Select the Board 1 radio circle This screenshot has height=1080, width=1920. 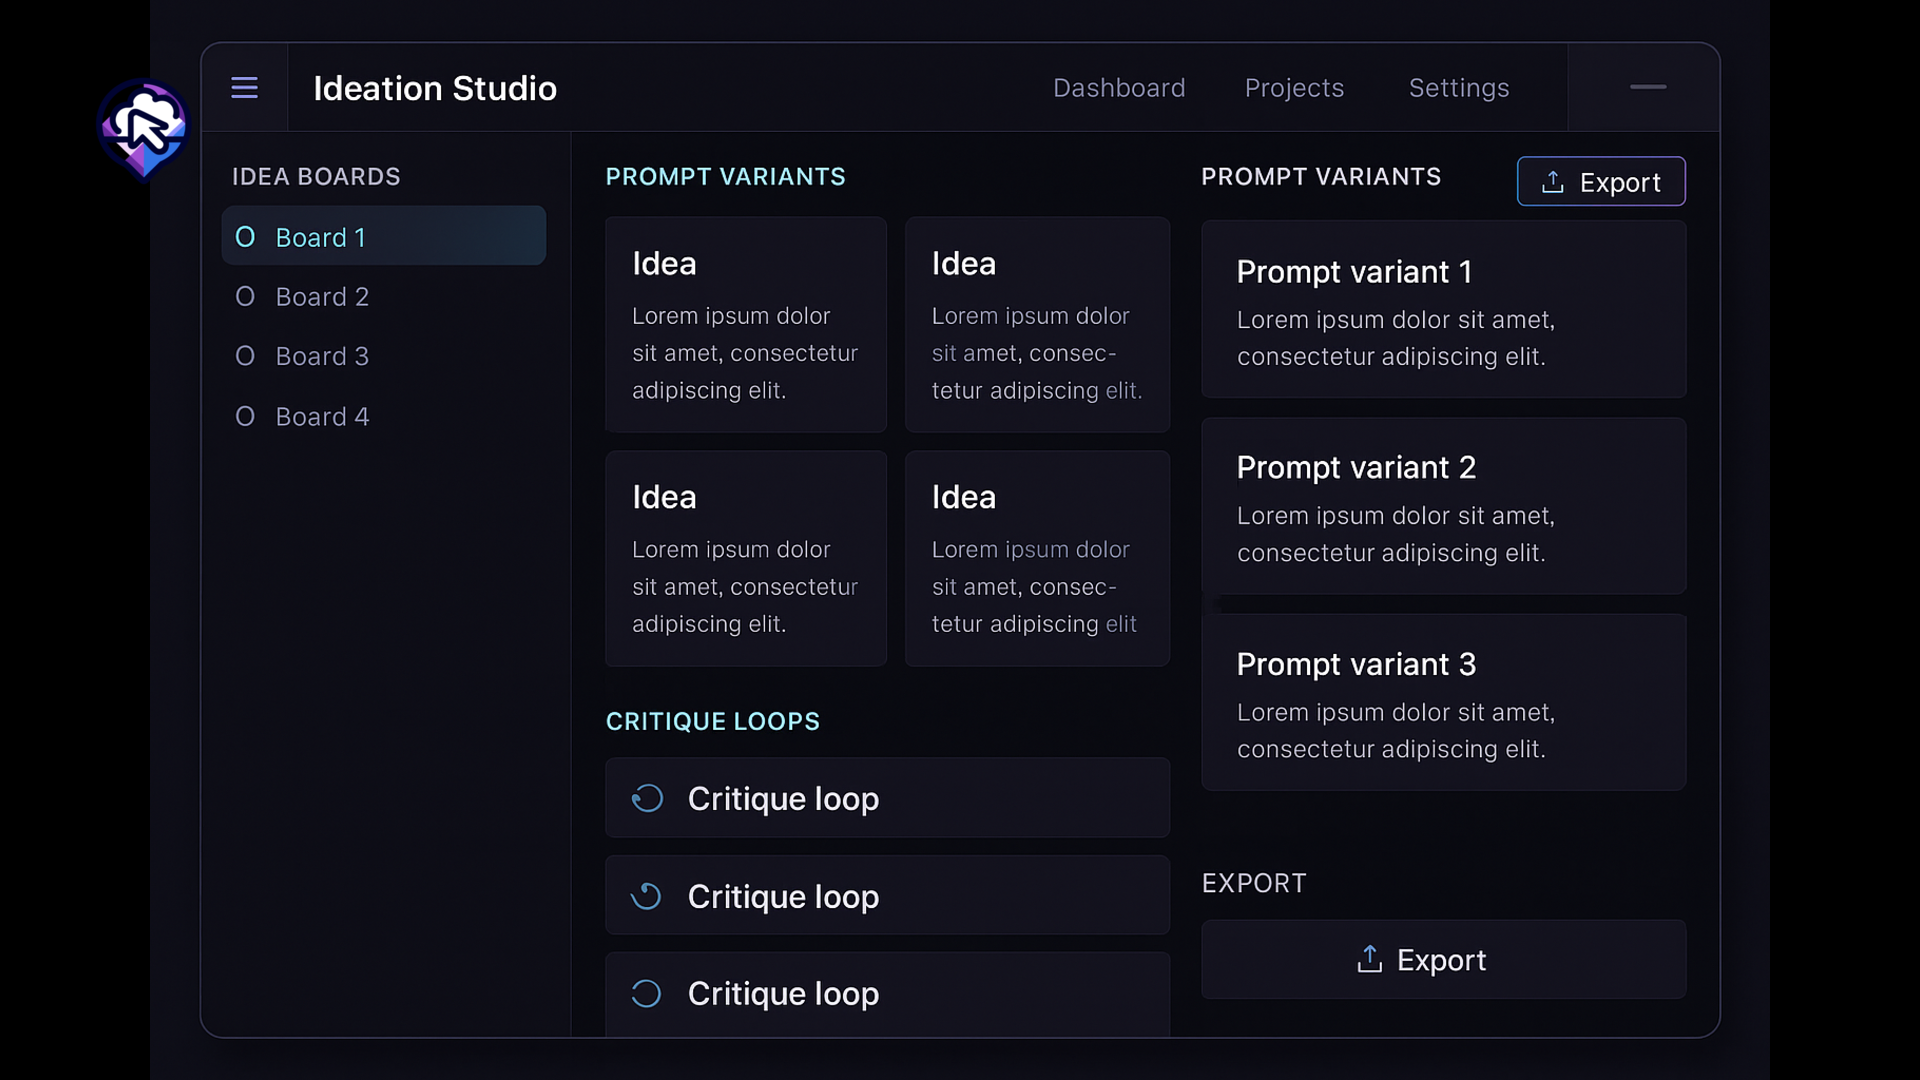pyautogui.click(x=245, y=237)
